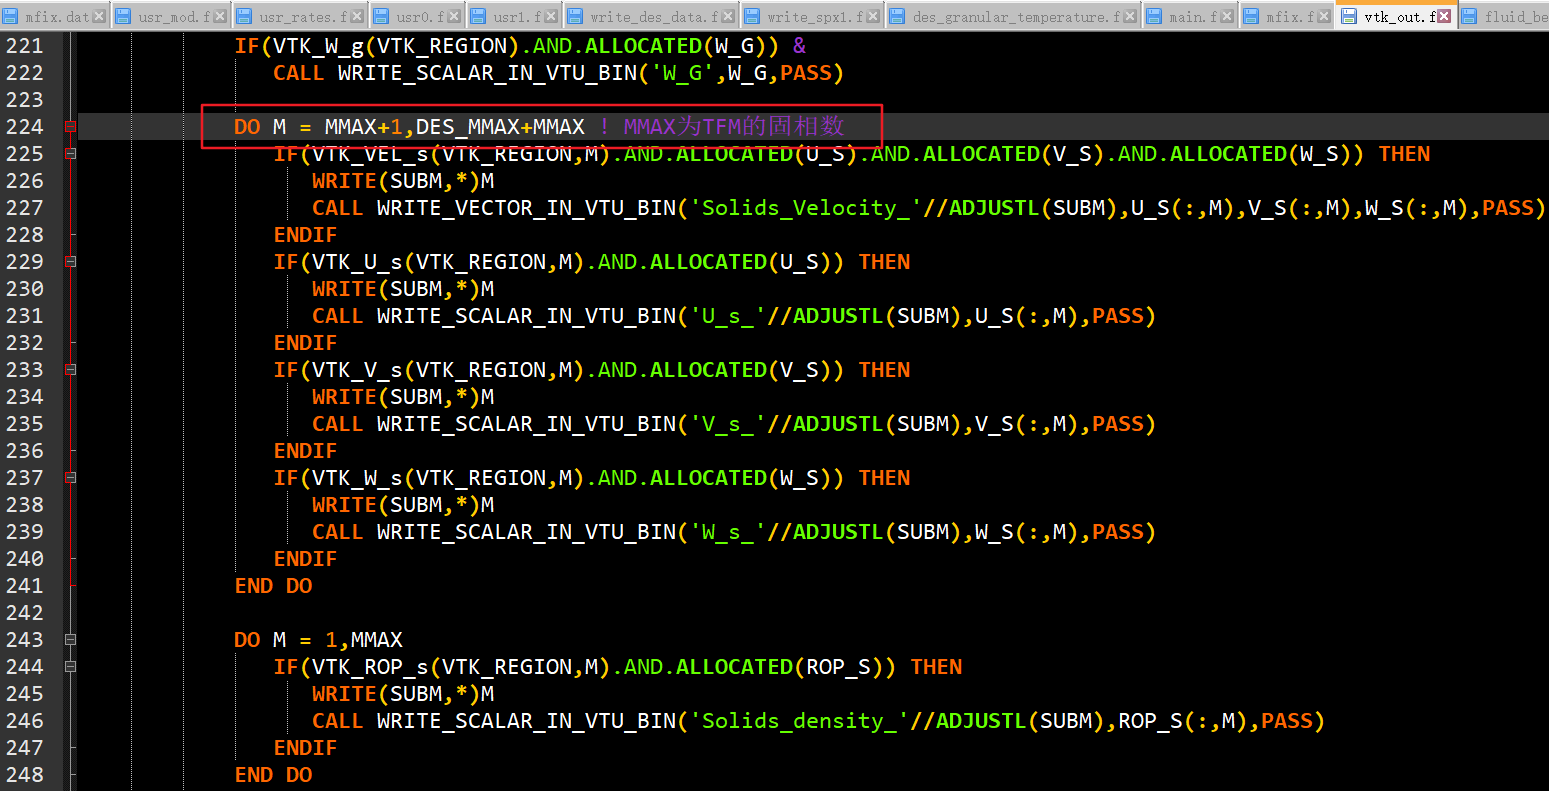Collapse the DO M = 1,MMAX loop fold

(x=70, y=640)
